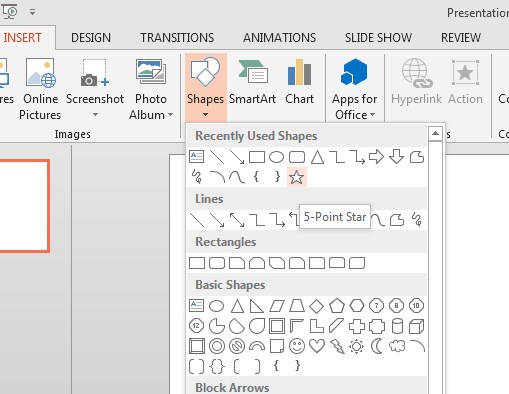
Task: Switch to the REVIEW tab
Action: click(461, 37)
